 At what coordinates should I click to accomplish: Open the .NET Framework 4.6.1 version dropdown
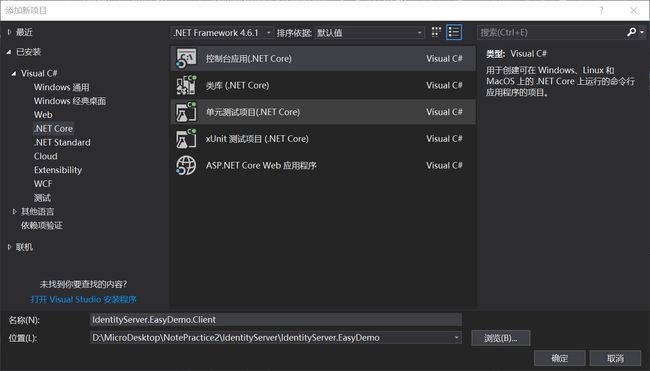222,33
